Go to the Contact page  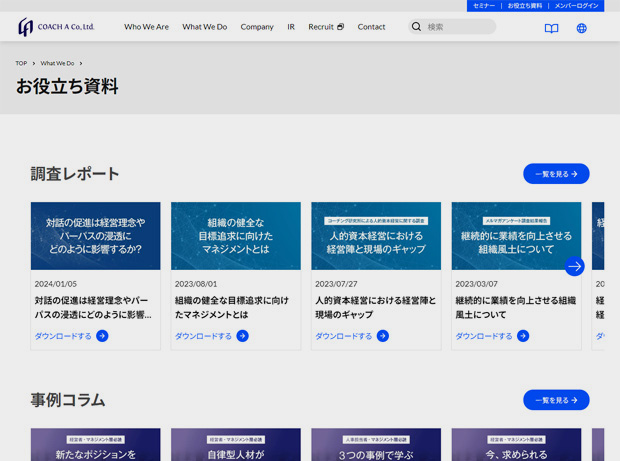(x=371, y=27)
